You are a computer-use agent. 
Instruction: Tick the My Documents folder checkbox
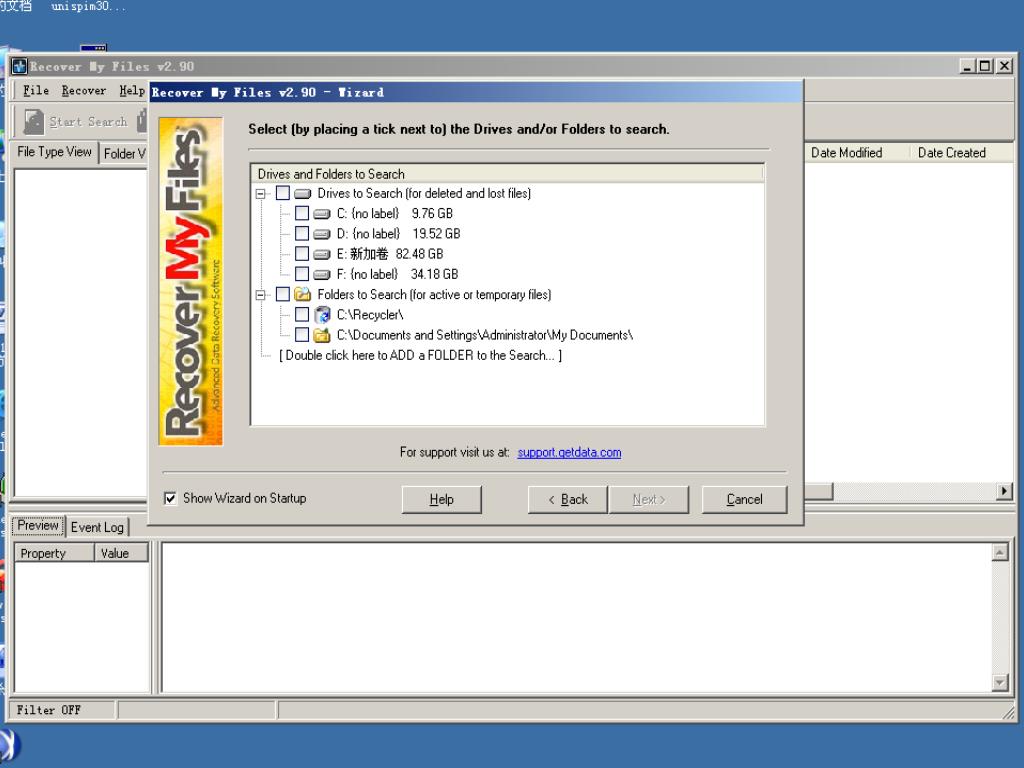pyautogui.click(x=302, y=334)
